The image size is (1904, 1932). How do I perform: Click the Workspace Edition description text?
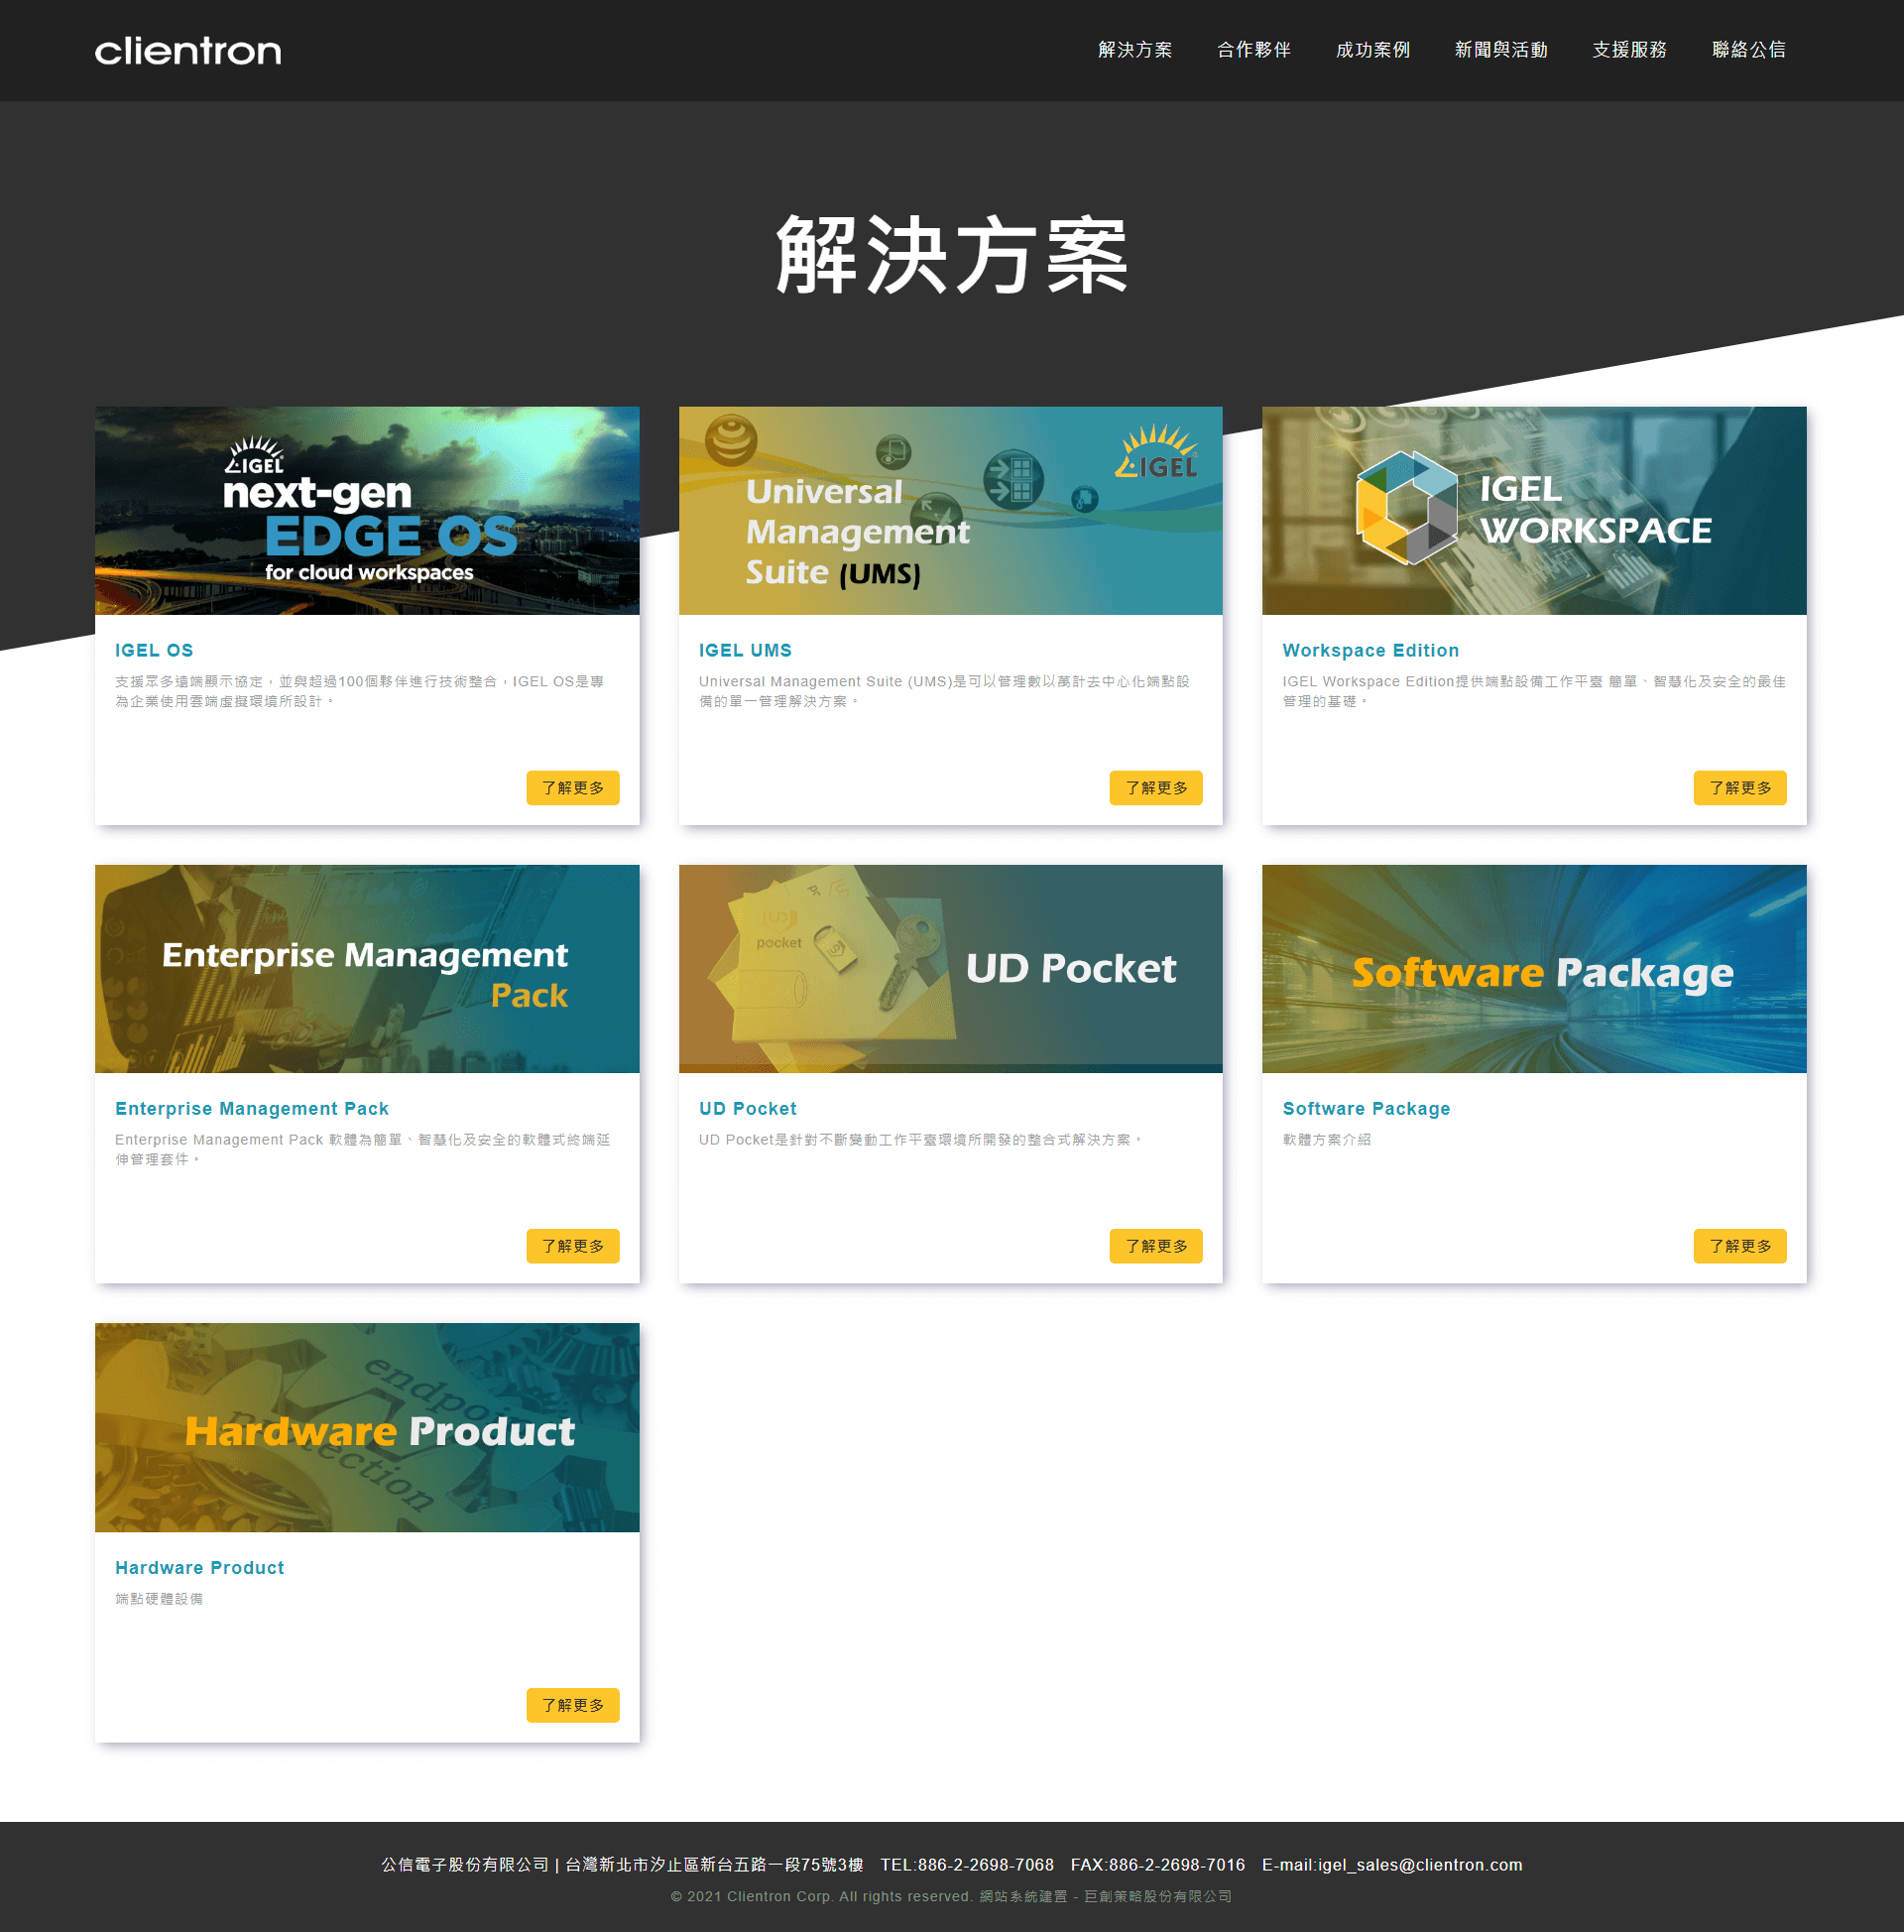click(1534, 691)
